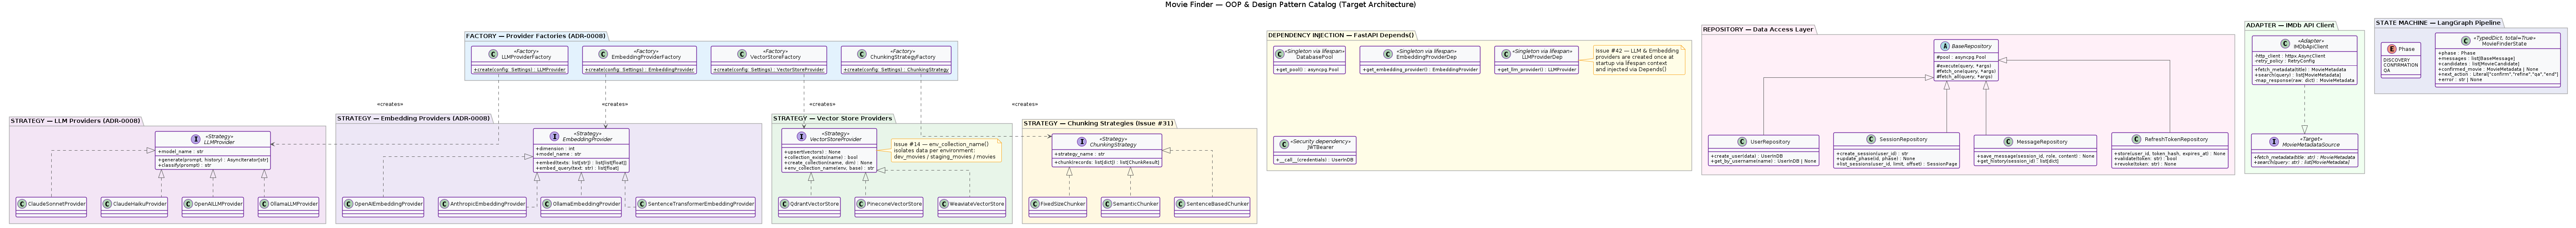This screenshot has height=228, width=2576.
Task: Click the class icon of SentenceTransformerEmbeddingProvider
Action: tap(641, 203)
